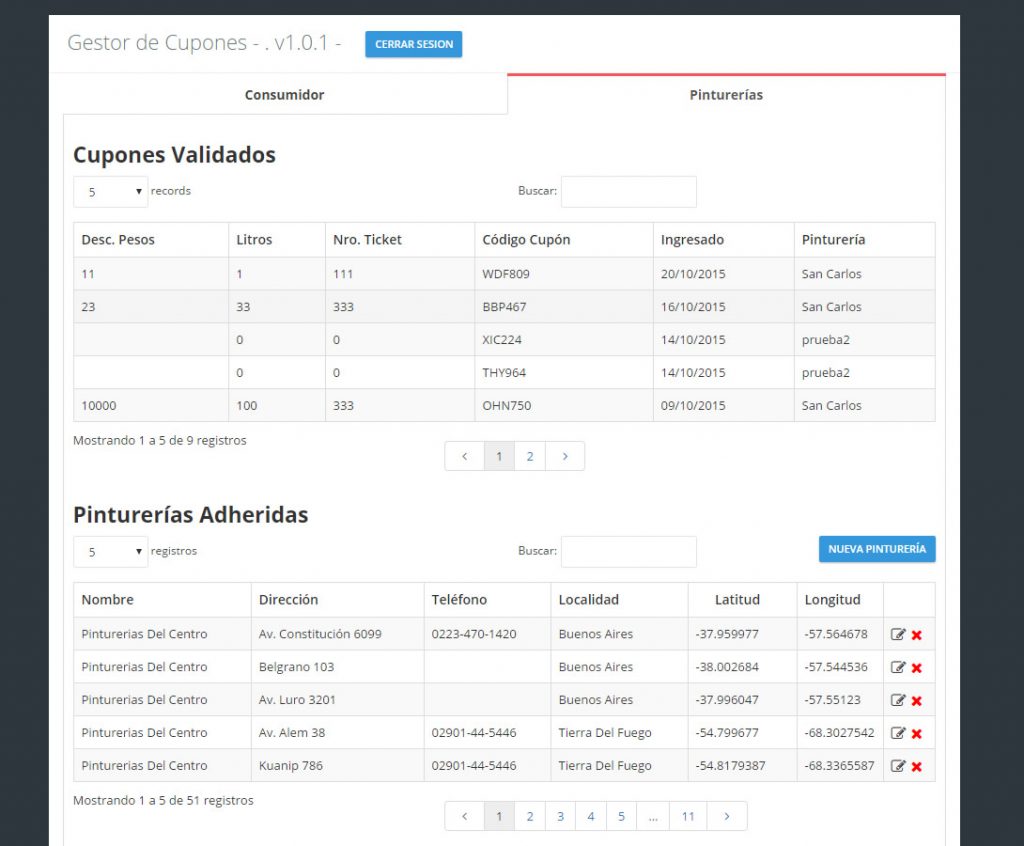Sort table by Código Cupón column header

(526, 240)
